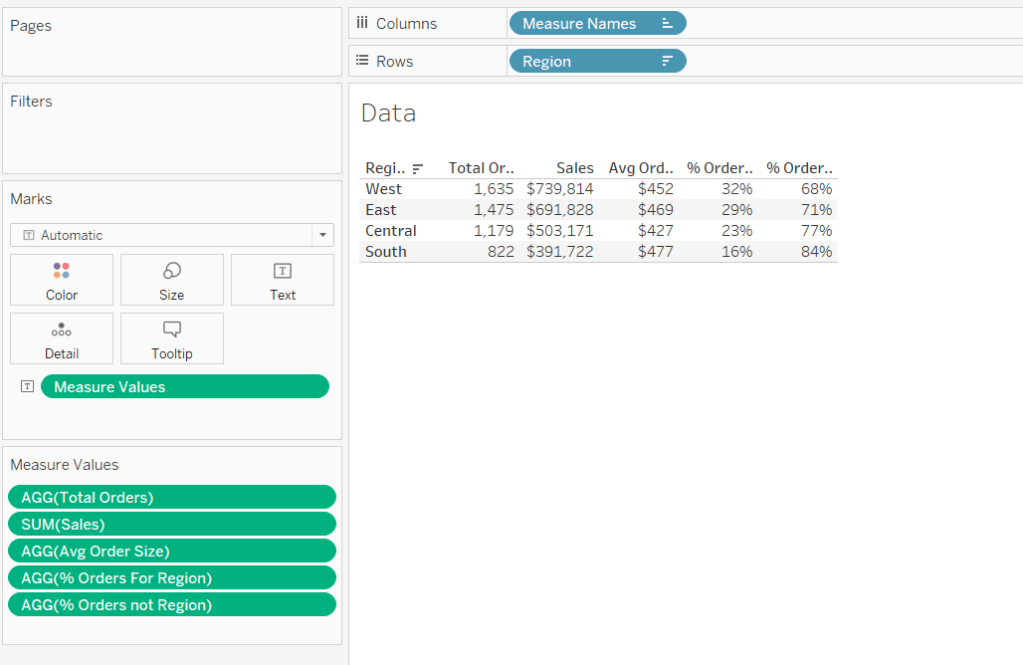Screen dimensions: 1023x665
Task: Select the SUM(Sales) measure pill
Action: [171, 524]
